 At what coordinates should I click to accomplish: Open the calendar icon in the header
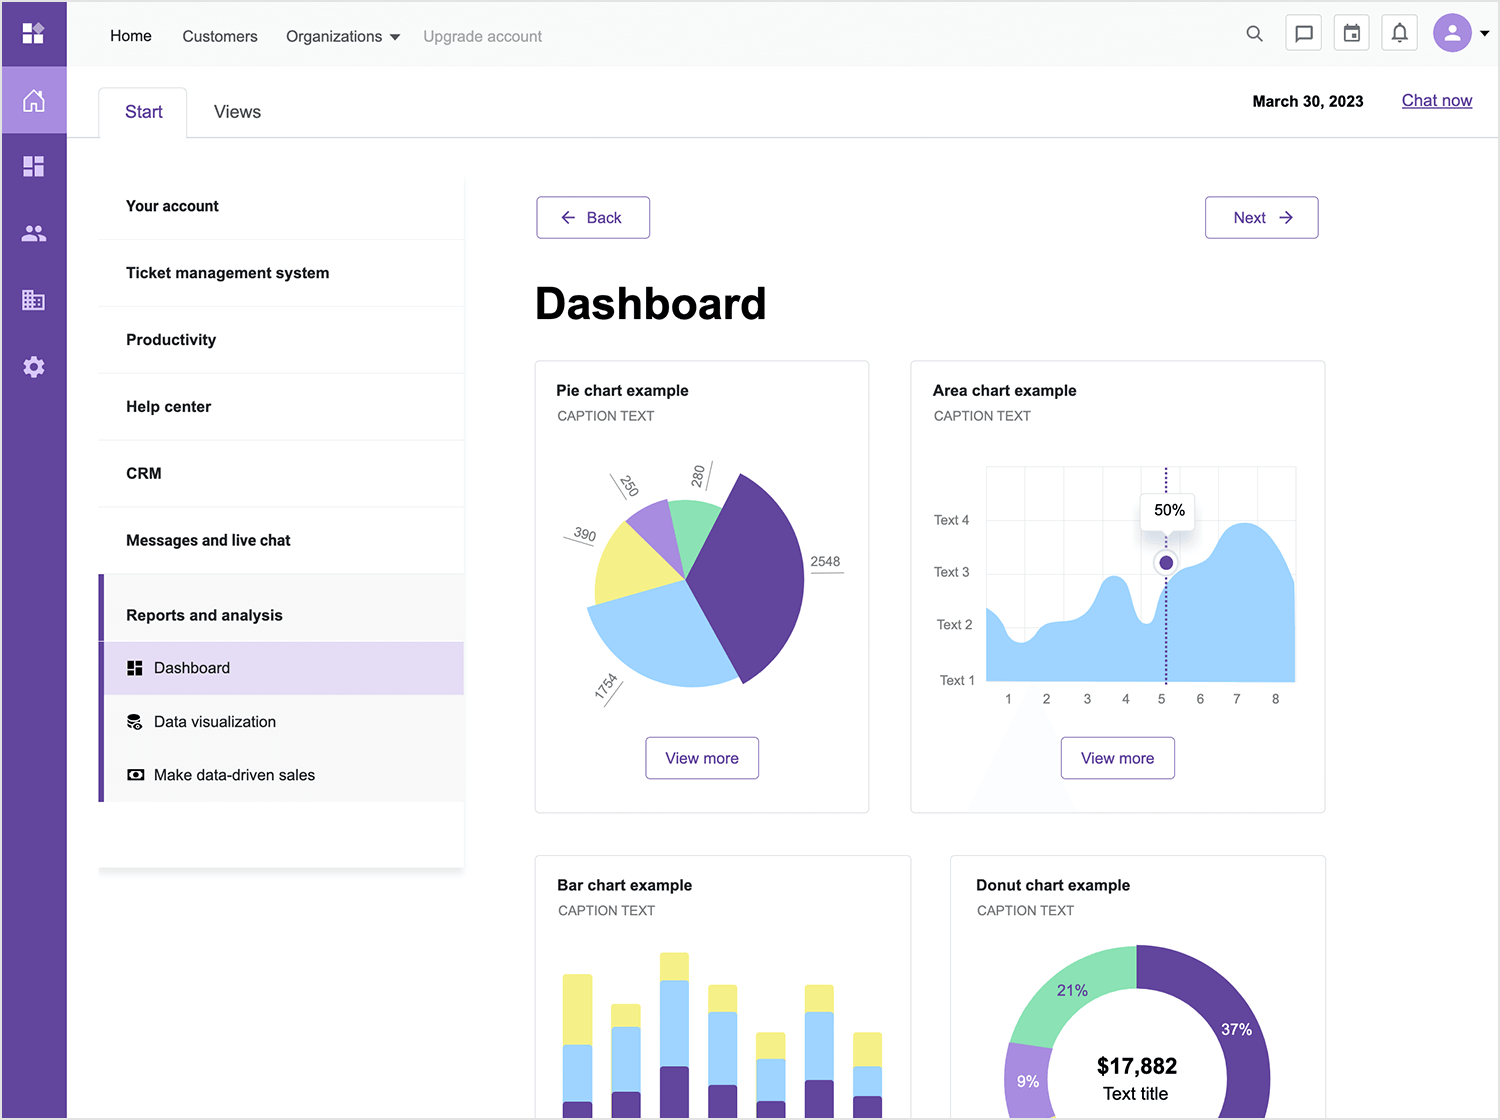pos(1352,33)
